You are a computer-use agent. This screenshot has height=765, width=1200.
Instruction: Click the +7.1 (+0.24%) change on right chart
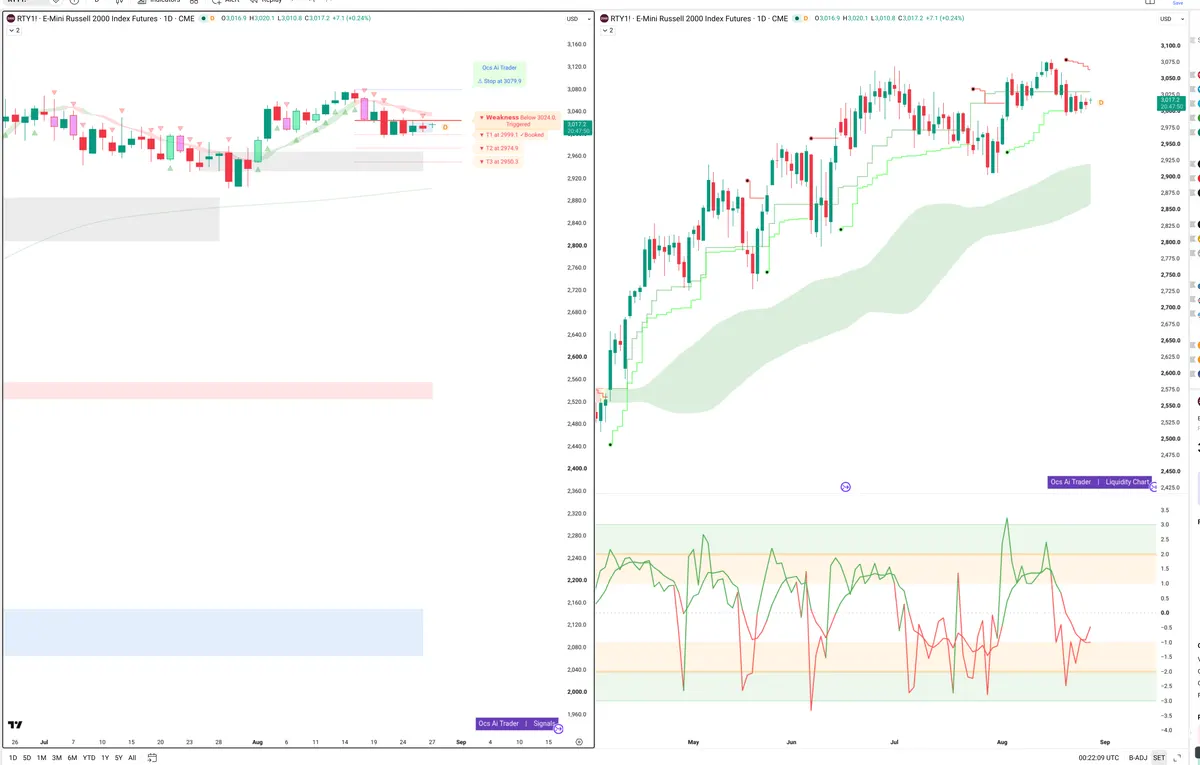(x=947, y=18)
